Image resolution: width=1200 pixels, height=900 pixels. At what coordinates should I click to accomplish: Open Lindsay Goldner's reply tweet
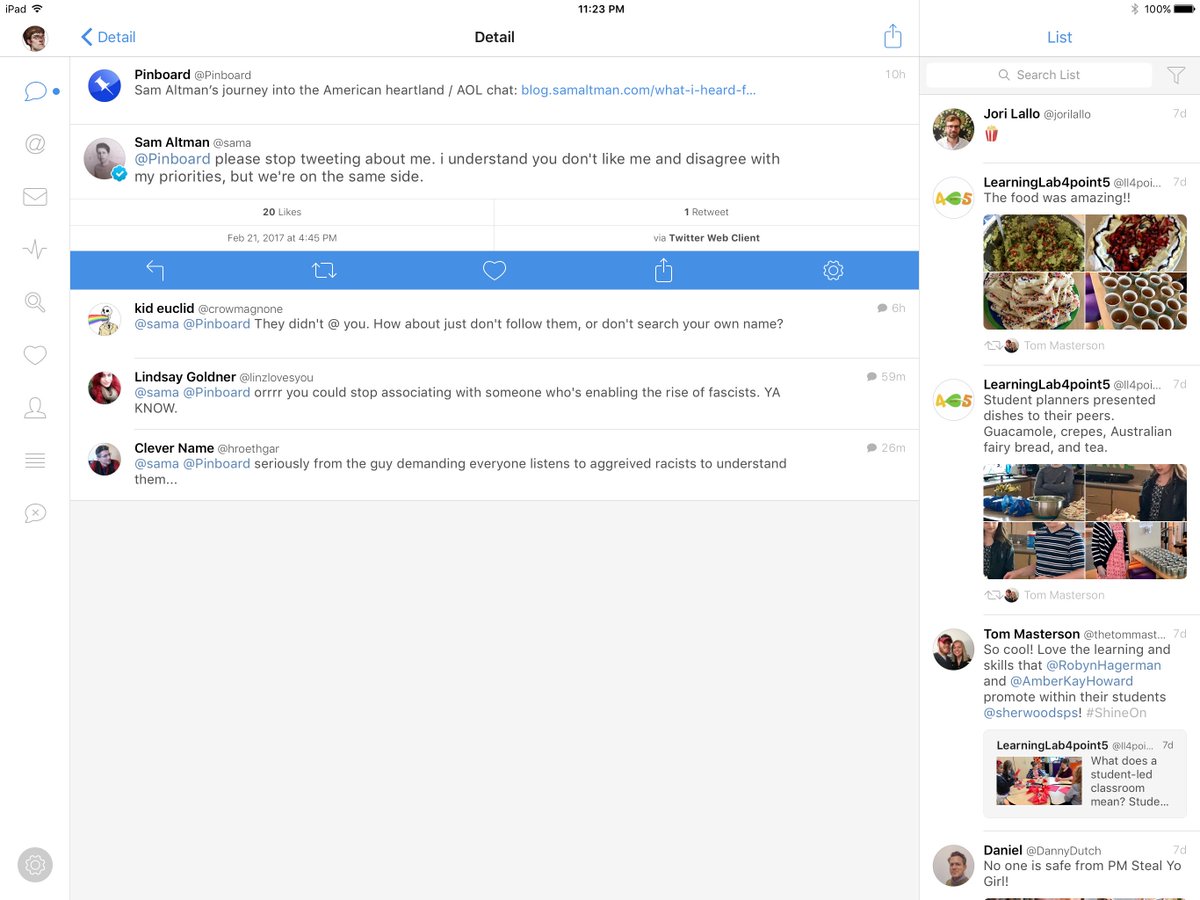(494, 394)
